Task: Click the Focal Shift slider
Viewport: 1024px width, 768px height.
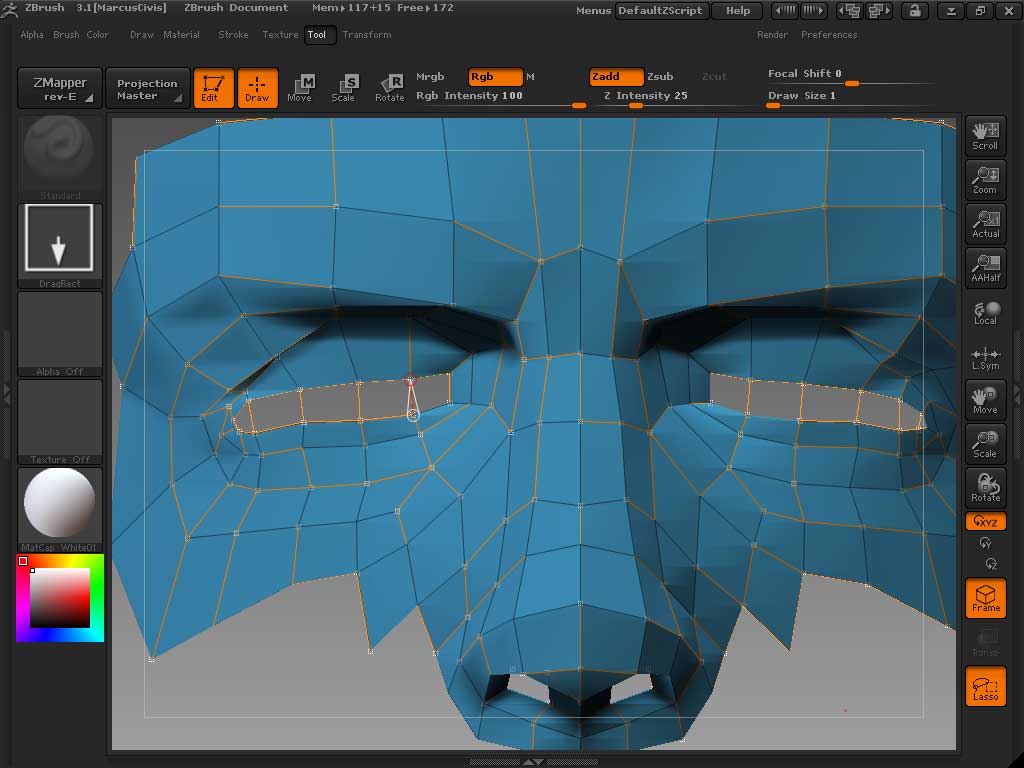Action: [852, 76]
